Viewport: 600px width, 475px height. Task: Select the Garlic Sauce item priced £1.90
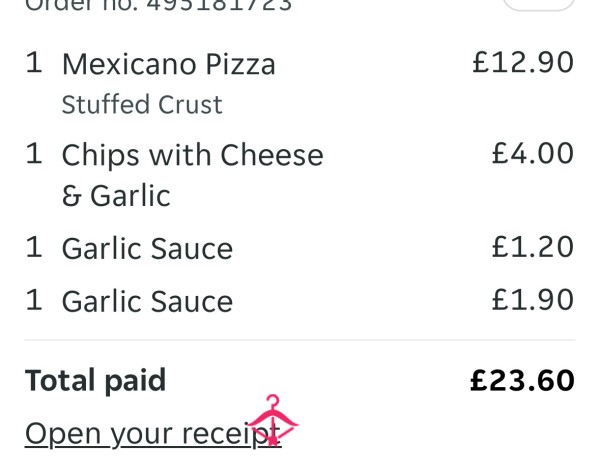[147, 302]
